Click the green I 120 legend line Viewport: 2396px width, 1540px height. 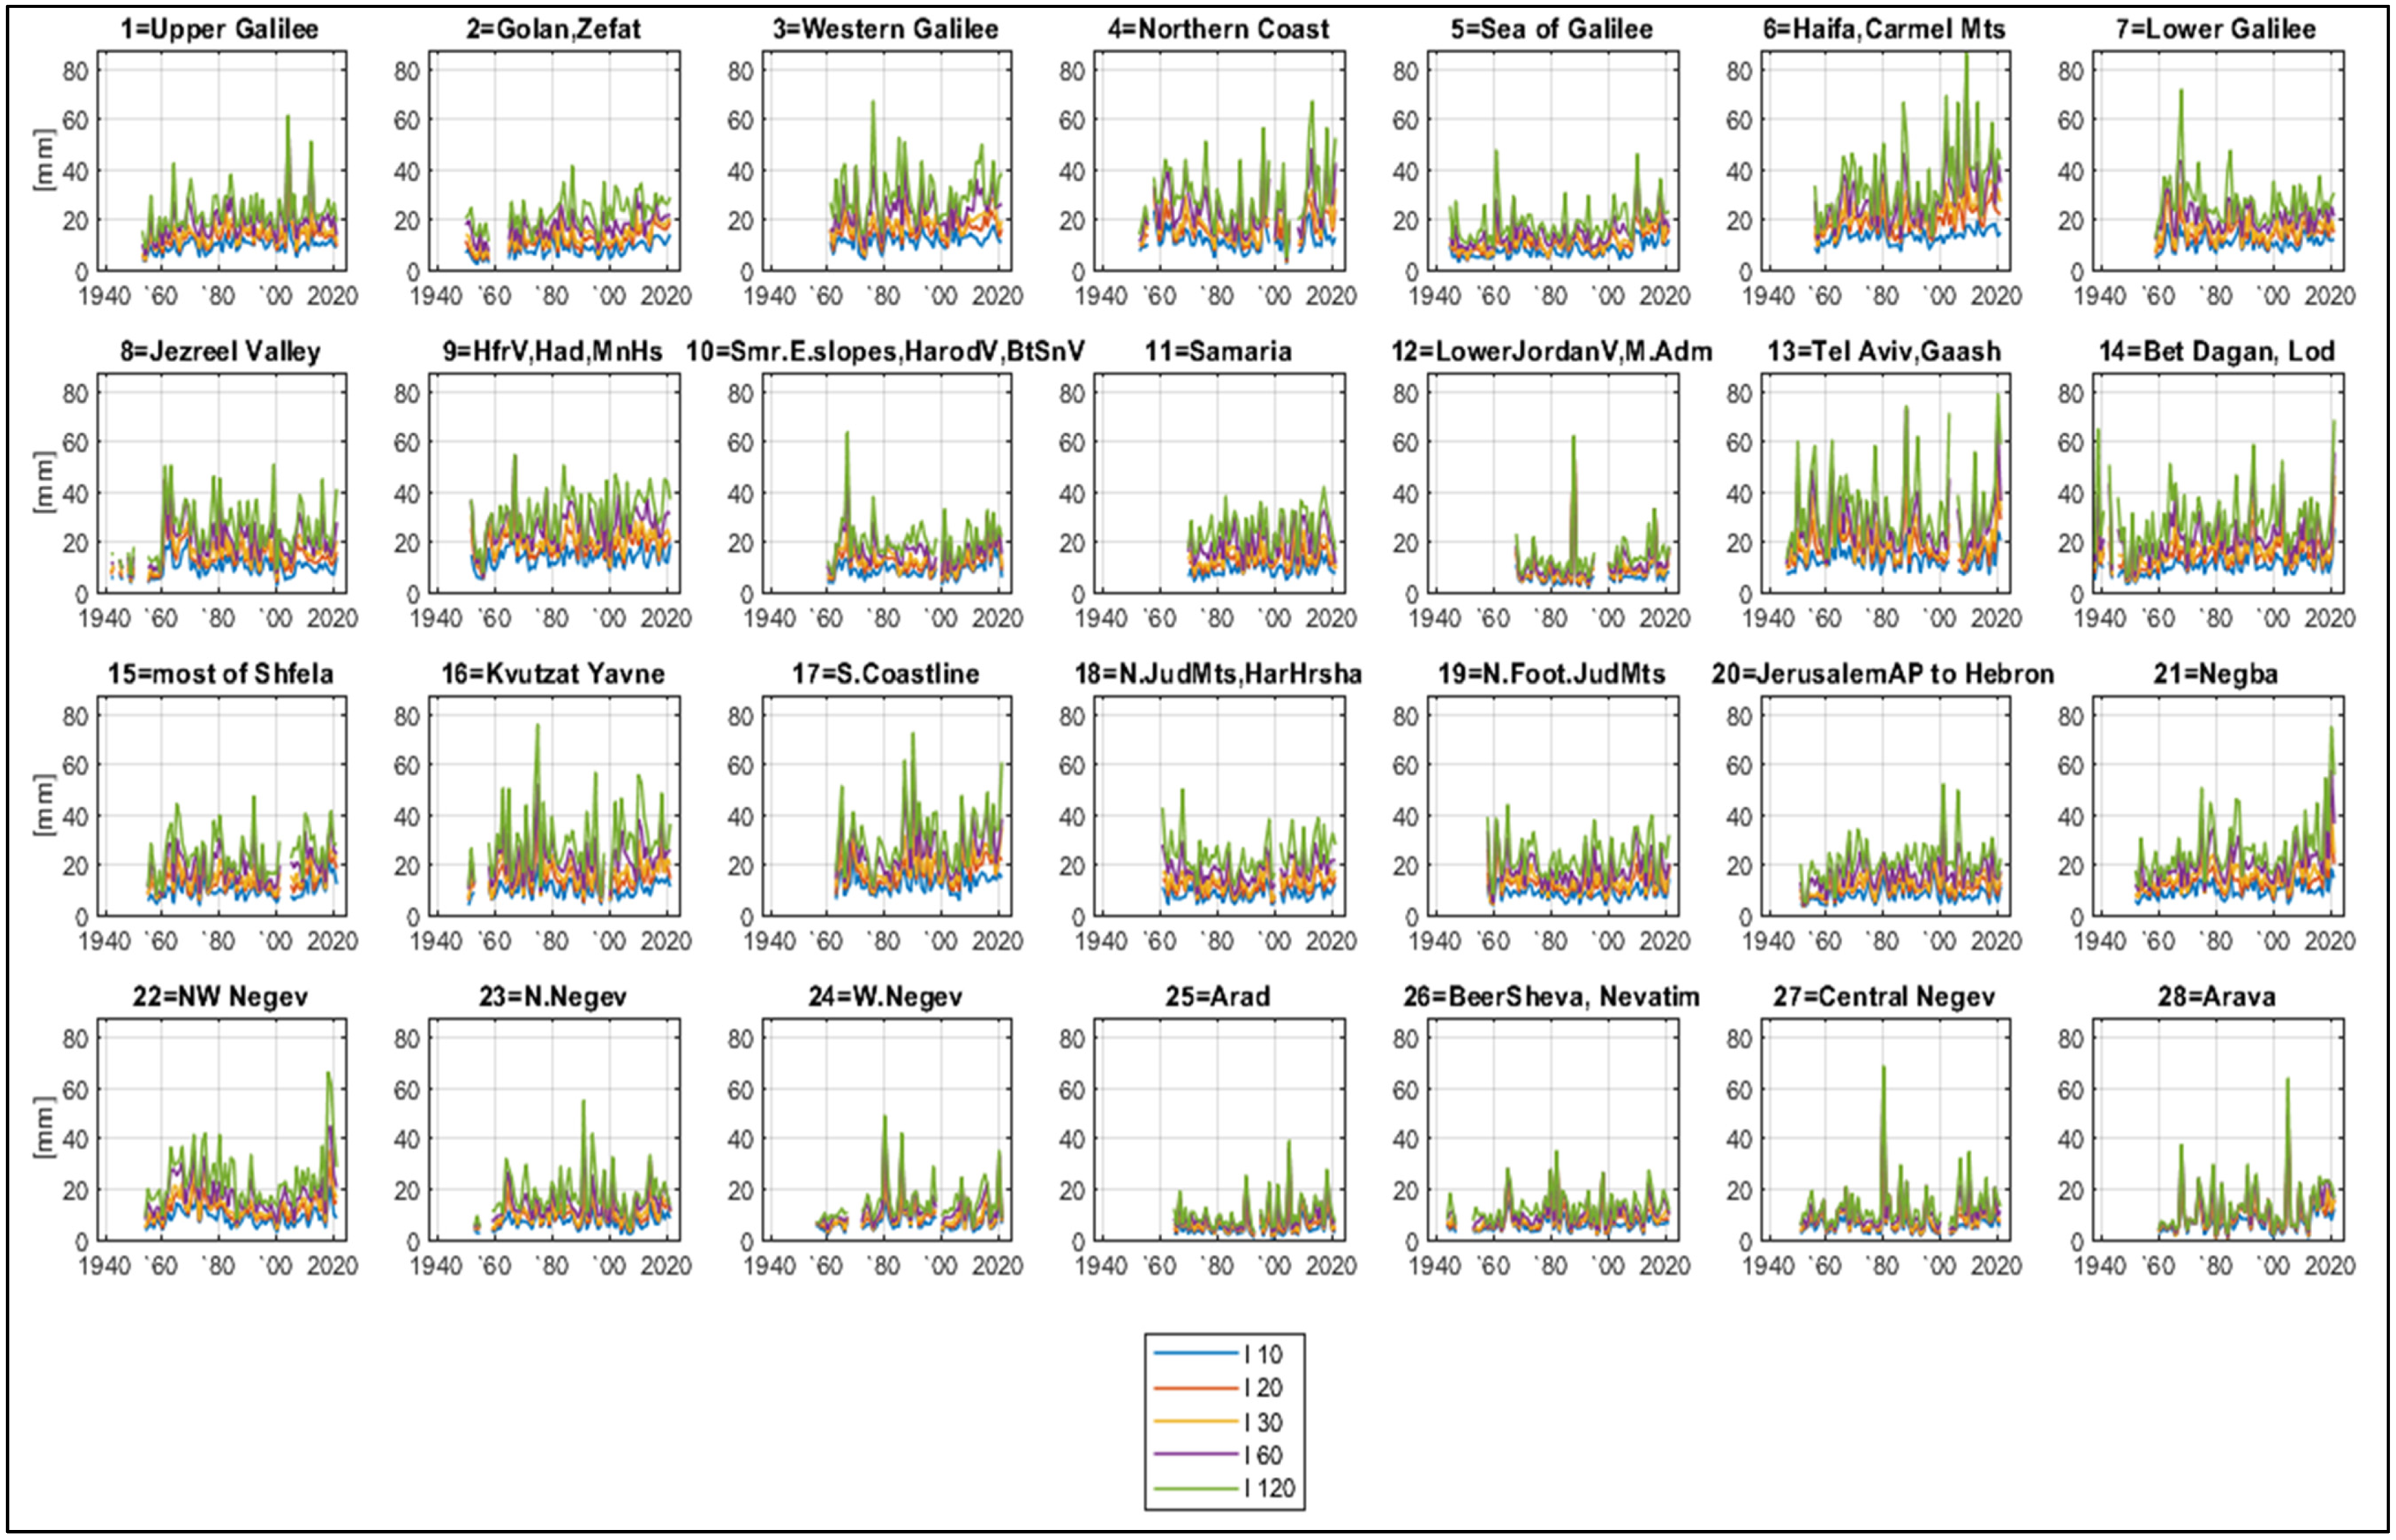tap(1195, 1489)
